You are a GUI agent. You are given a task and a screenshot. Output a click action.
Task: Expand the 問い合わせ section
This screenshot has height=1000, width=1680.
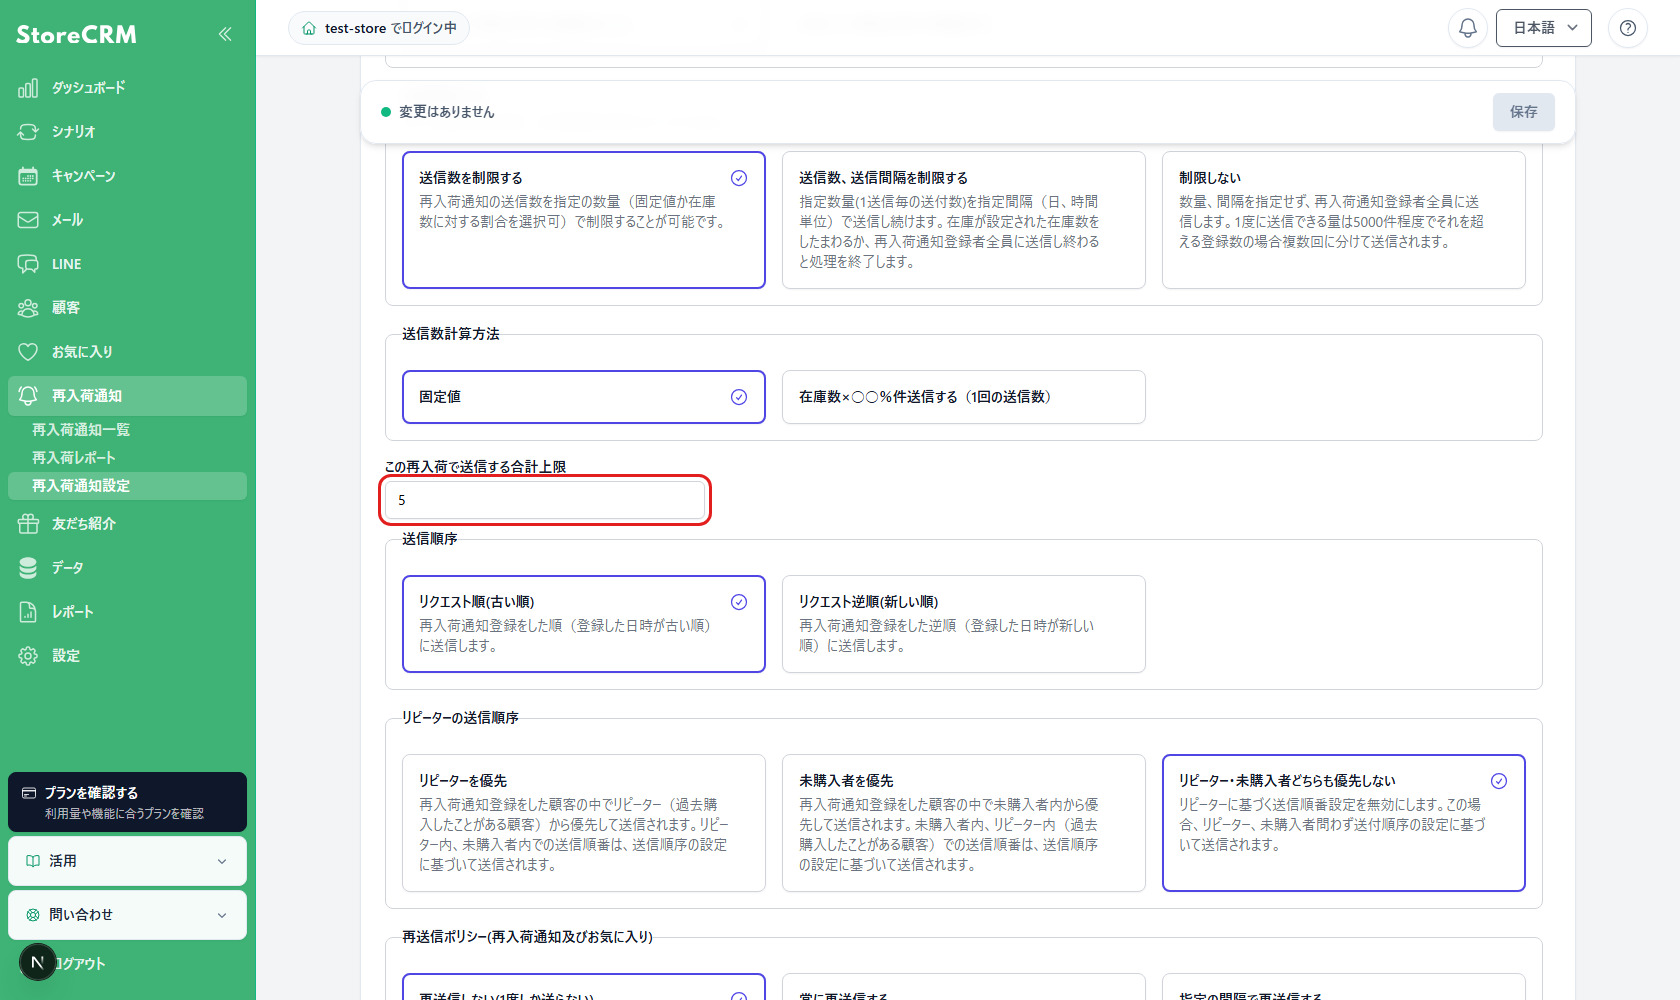click(x=127, y=915)
